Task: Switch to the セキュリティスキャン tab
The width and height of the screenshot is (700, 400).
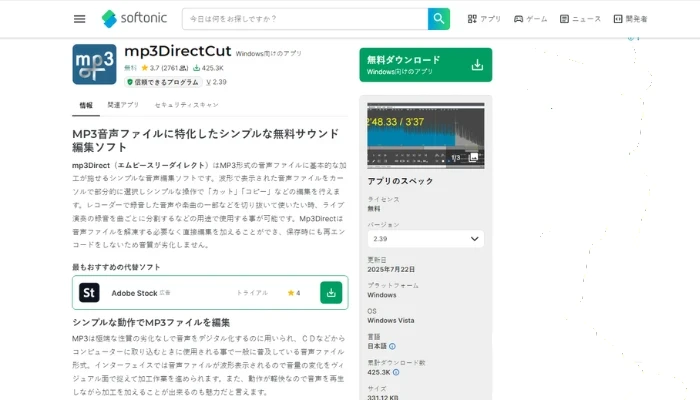Action: pyautogui.click(x=187, y=105)
